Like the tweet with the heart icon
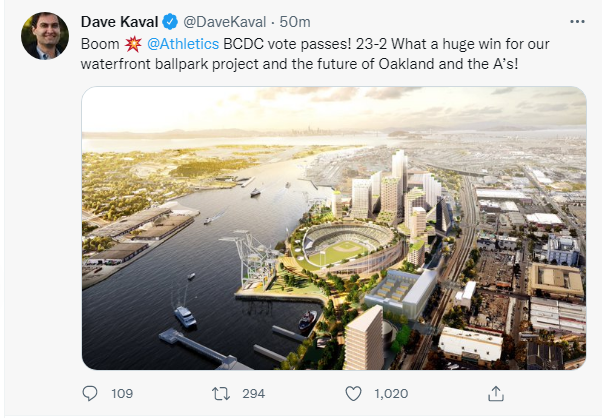 click(353, 394)
